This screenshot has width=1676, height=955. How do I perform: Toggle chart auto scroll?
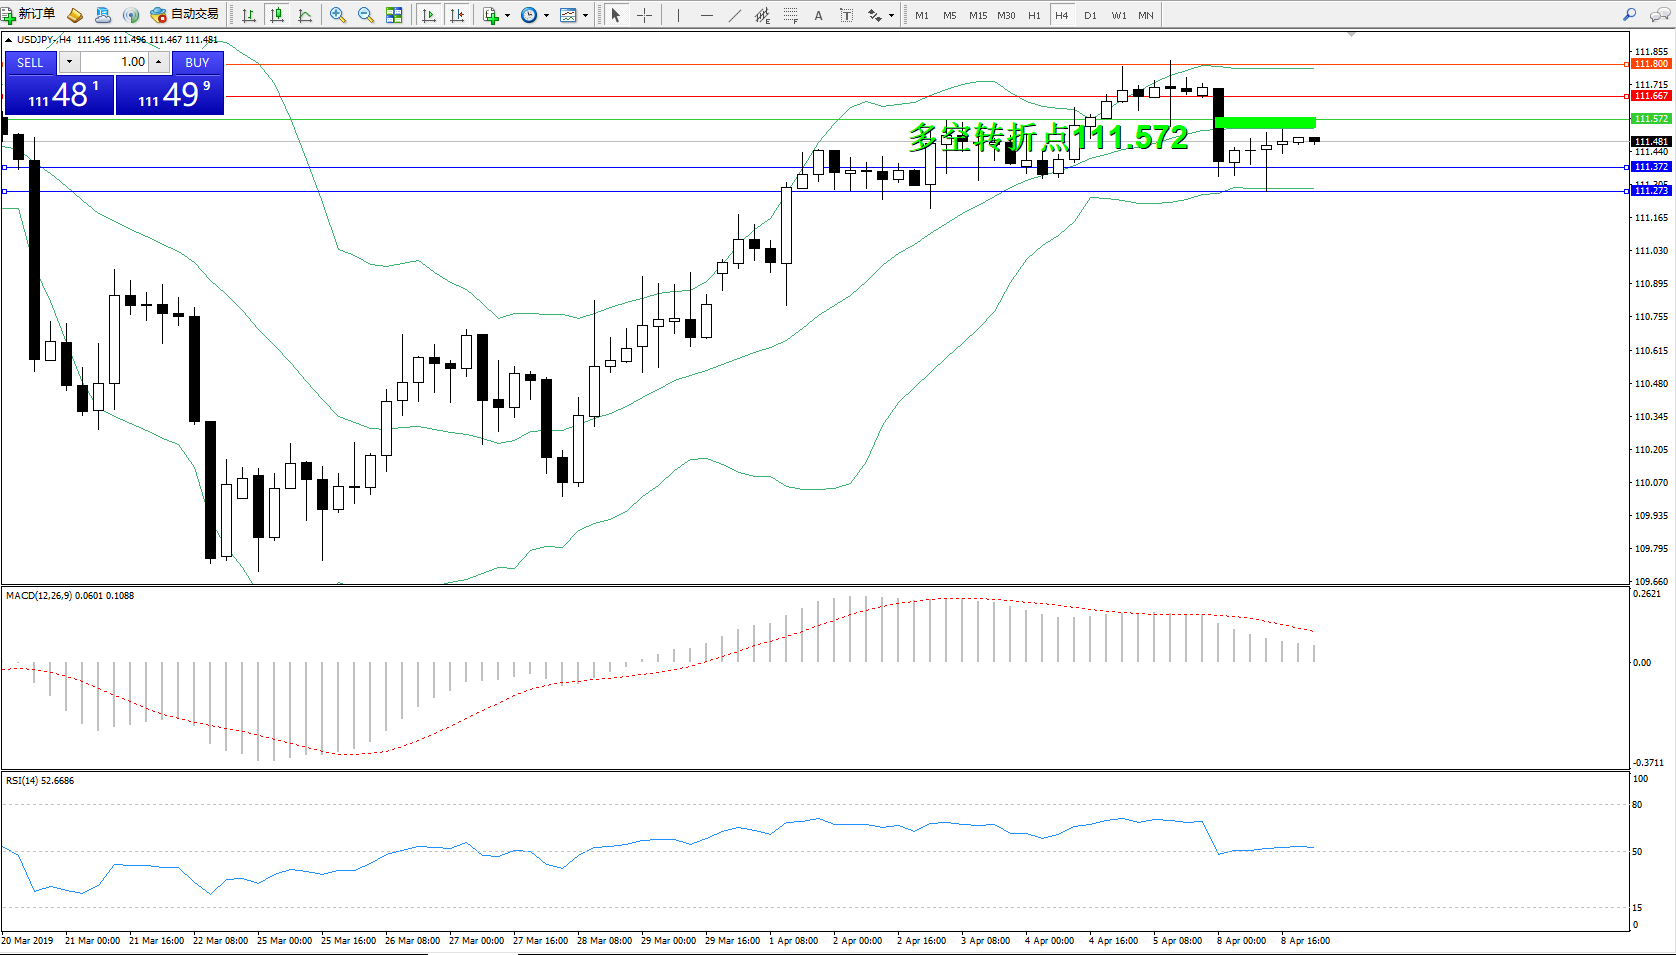click(429, 15)
